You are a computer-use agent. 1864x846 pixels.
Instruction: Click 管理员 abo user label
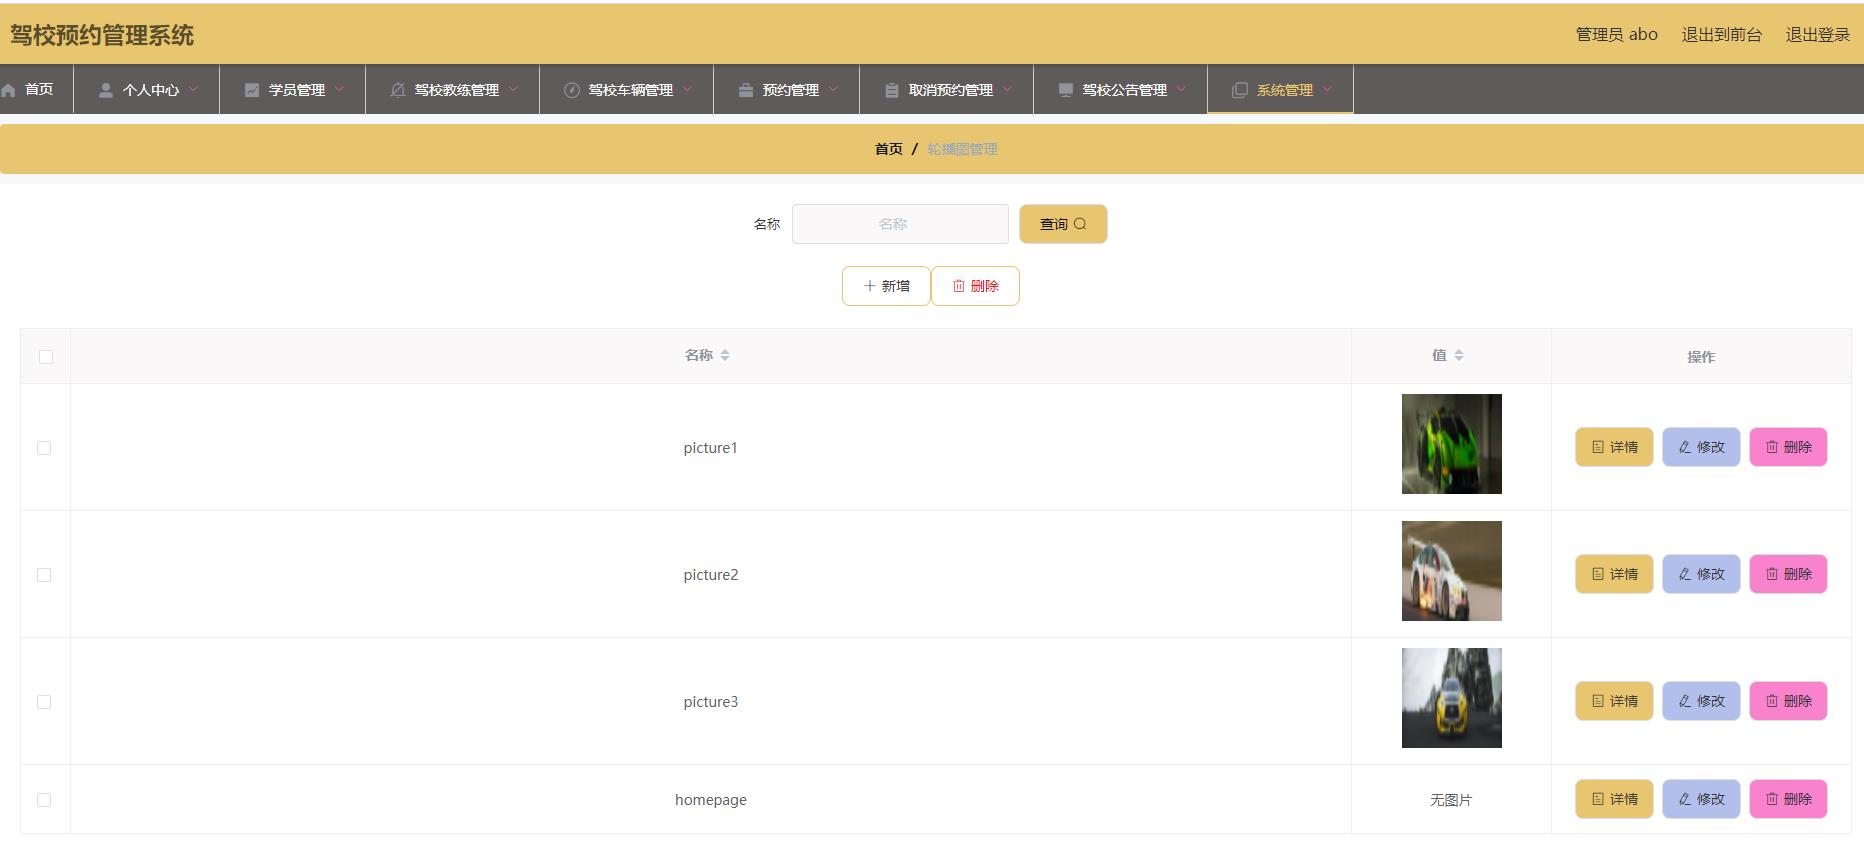(1616, 35)
